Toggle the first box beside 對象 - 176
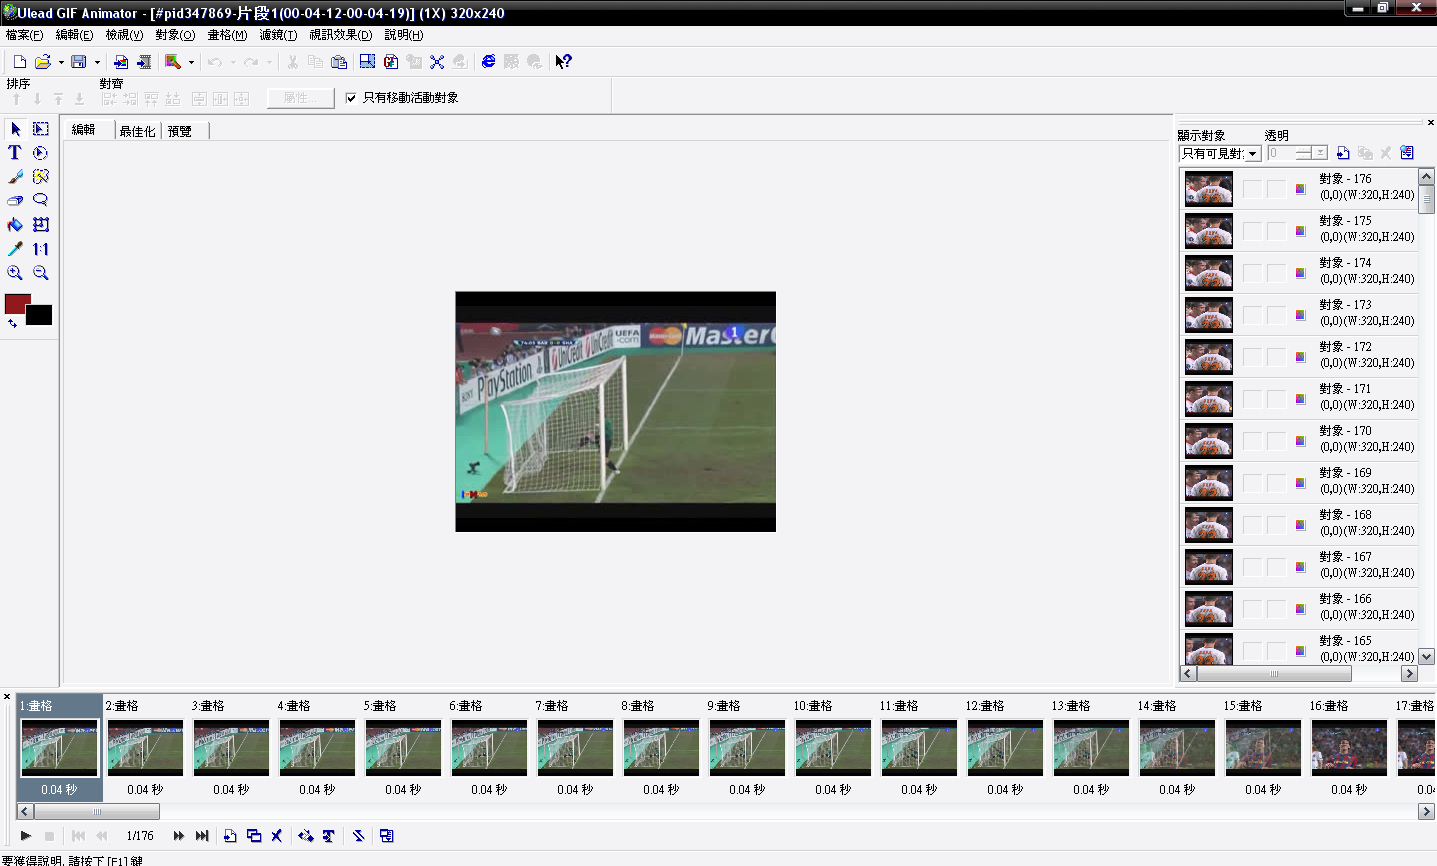This screenshot has height=866, width=1437. (1252, 188)
